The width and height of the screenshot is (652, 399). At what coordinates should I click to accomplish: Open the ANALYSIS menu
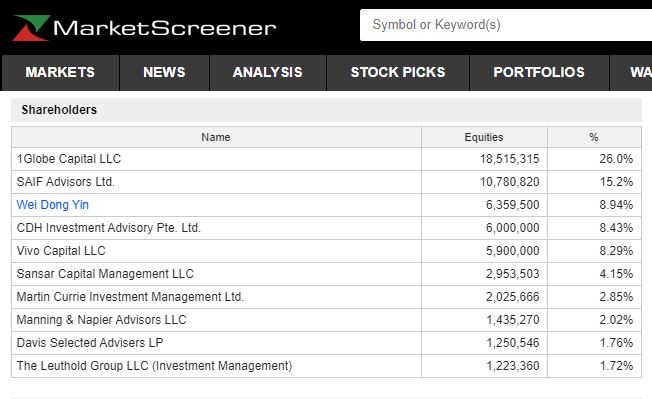pos(268,72)
